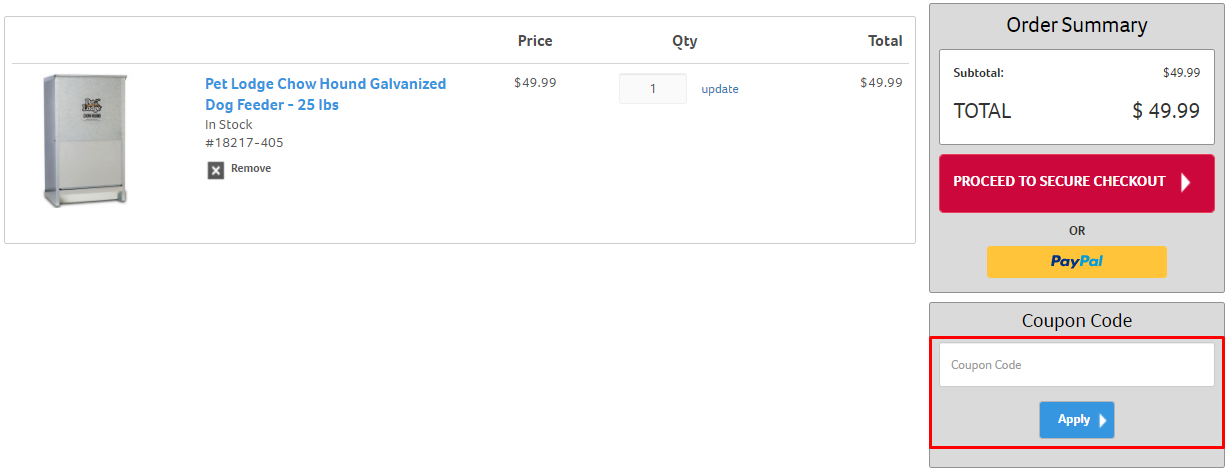The height and width of the screenshot is (474, 1232).
Task: Check out using the PayPal logo button
Action: pyautogui.click(x=1077, y=261)
